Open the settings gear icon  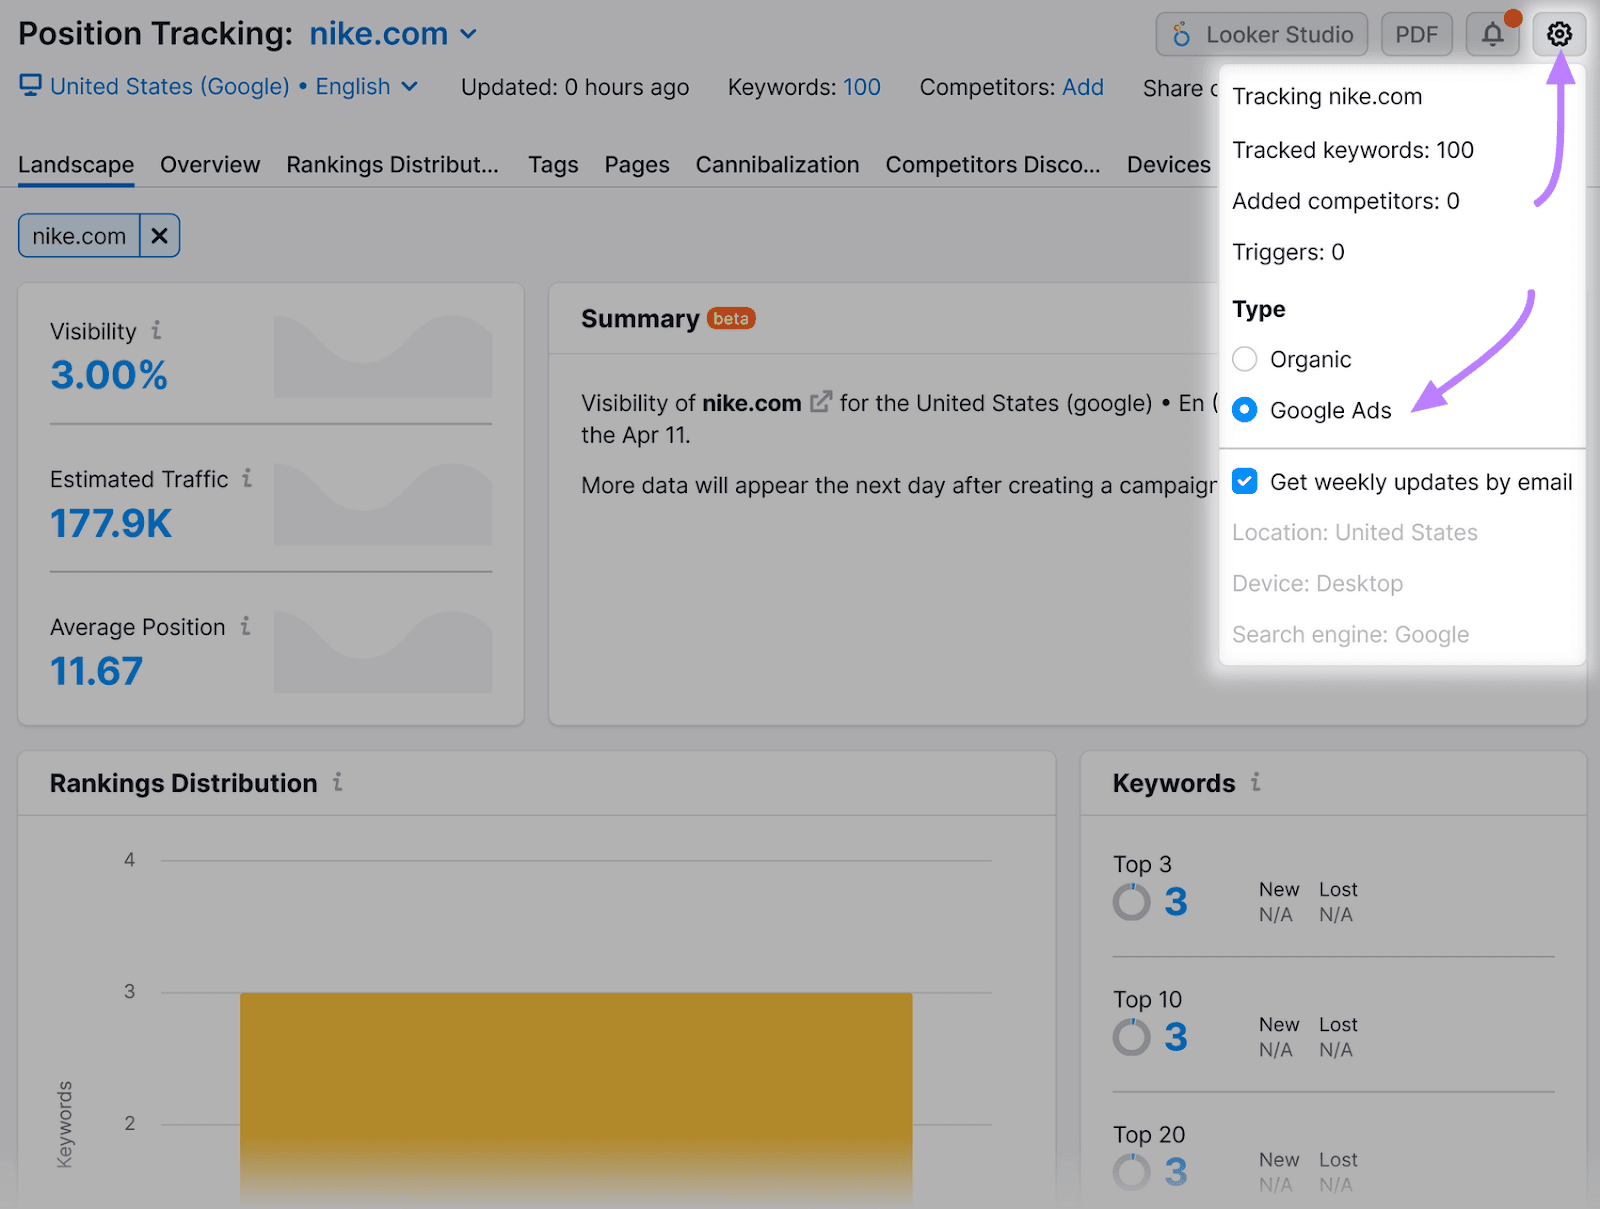click(1558, 35)
